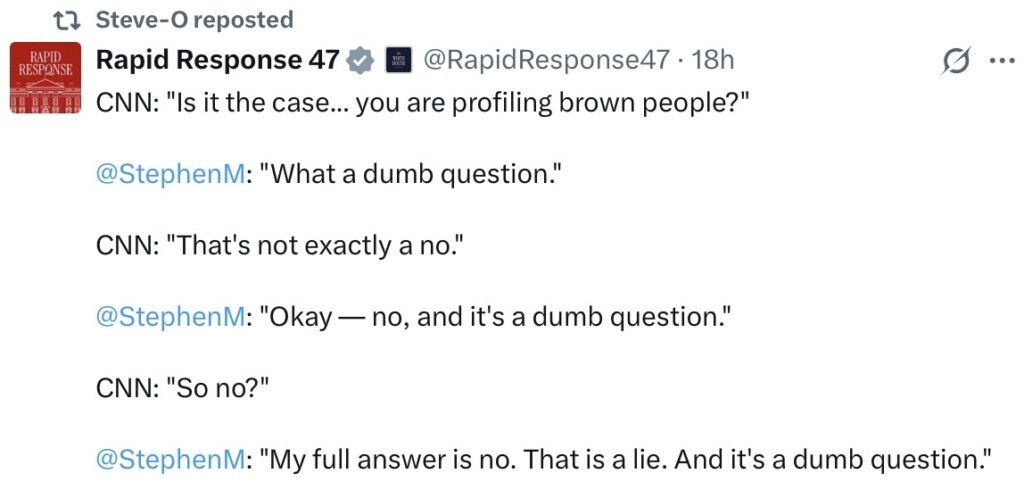
Task: Open the post via the 18h timestamp
Action: point(713,60)
